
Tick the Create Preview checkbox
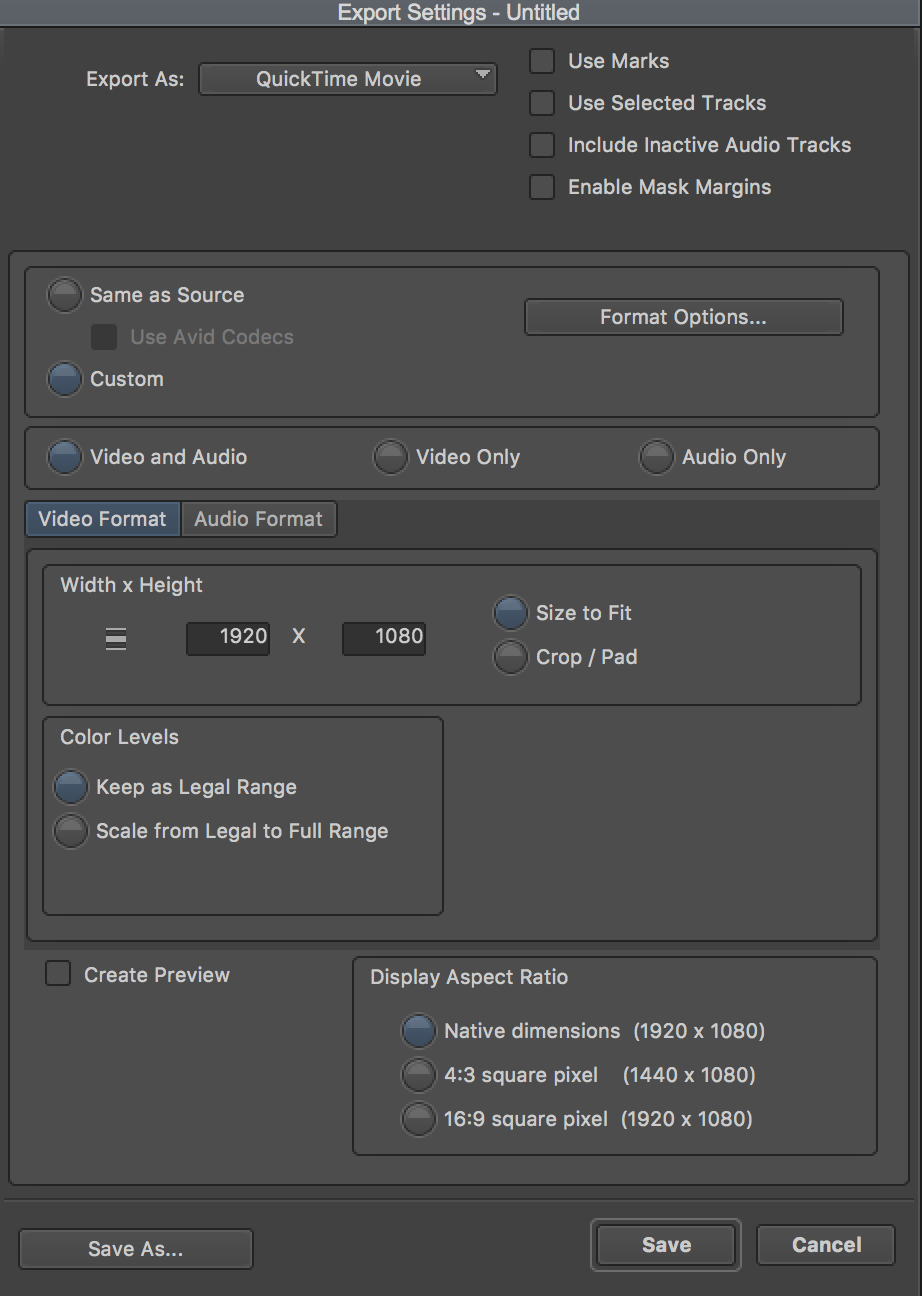click(x=59, y=974)
